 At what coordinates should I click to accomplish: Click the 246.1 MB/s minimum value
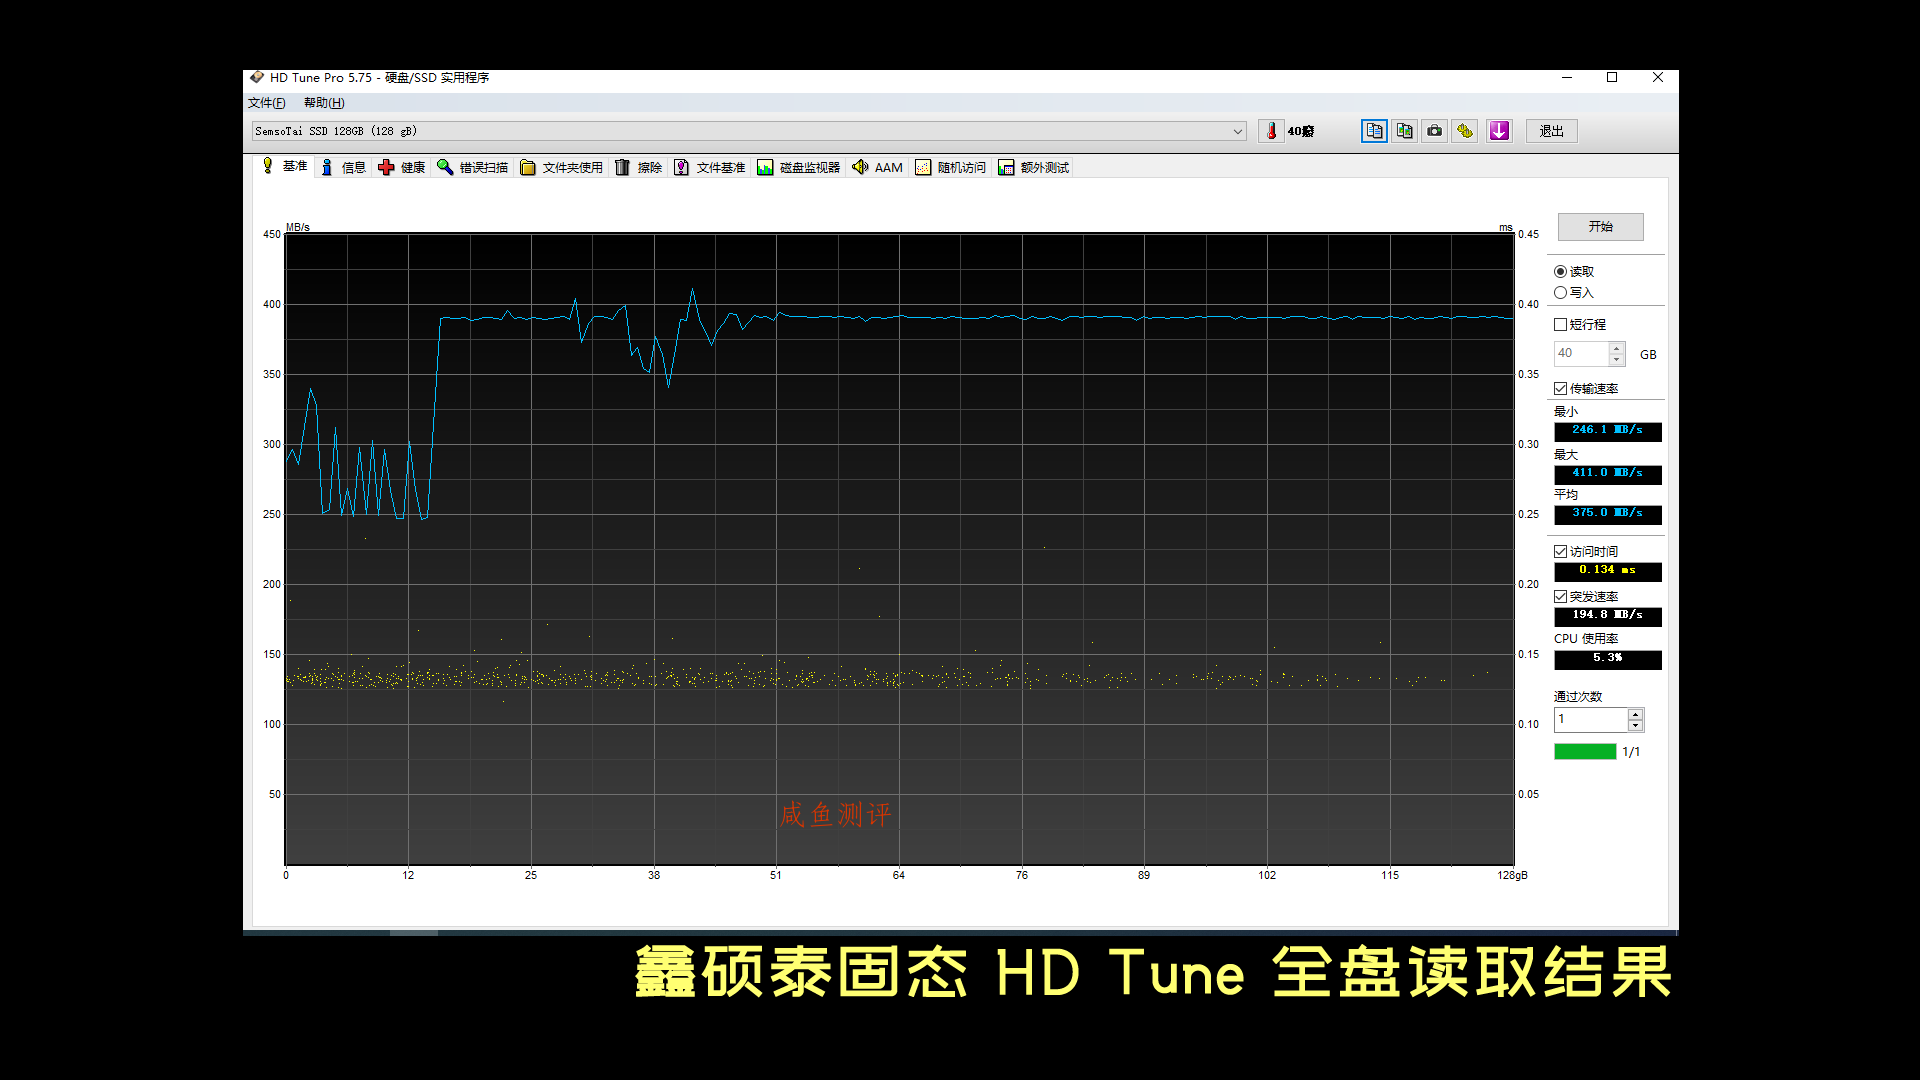[1608, 431]
